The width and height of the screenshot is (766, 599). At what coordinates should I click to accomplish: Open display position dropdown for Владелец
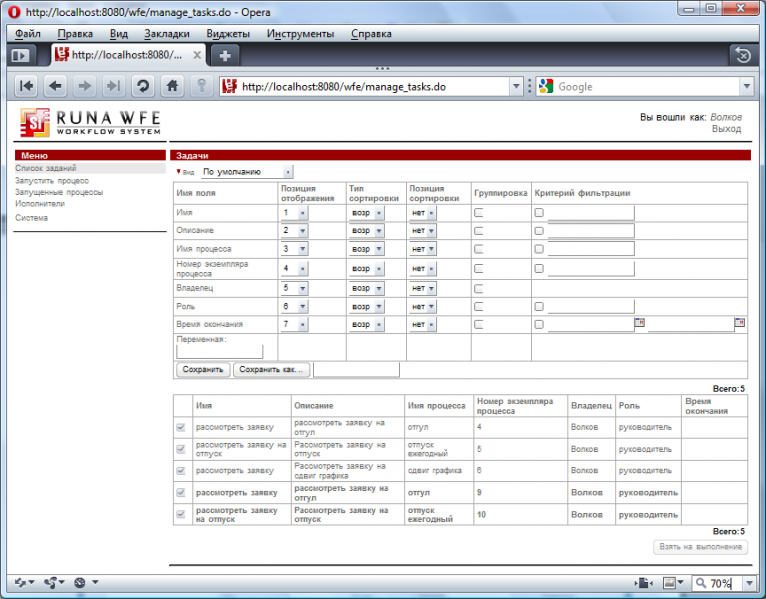click(x=295, y=289)
